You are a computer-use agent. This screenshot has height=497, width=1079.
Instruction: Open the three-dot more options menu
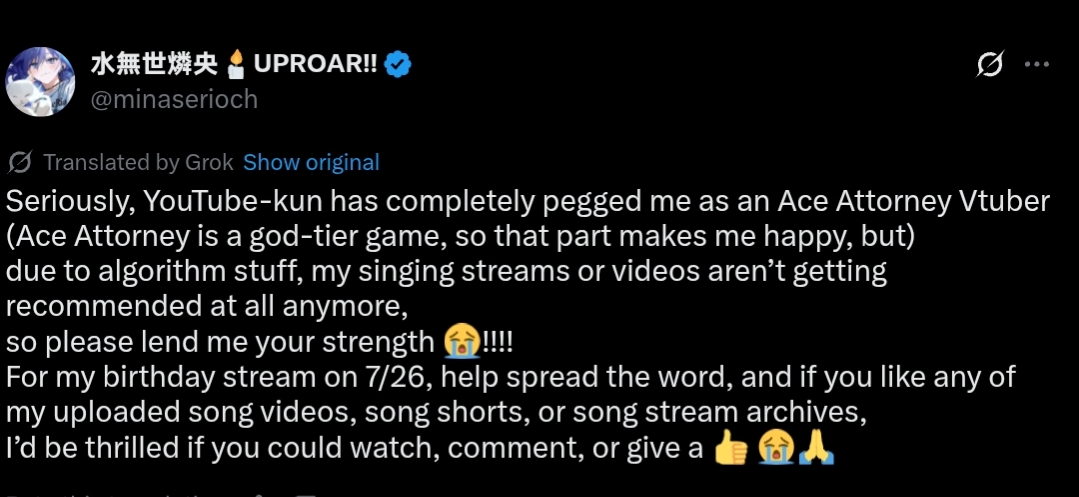(x=1037, y=65)
